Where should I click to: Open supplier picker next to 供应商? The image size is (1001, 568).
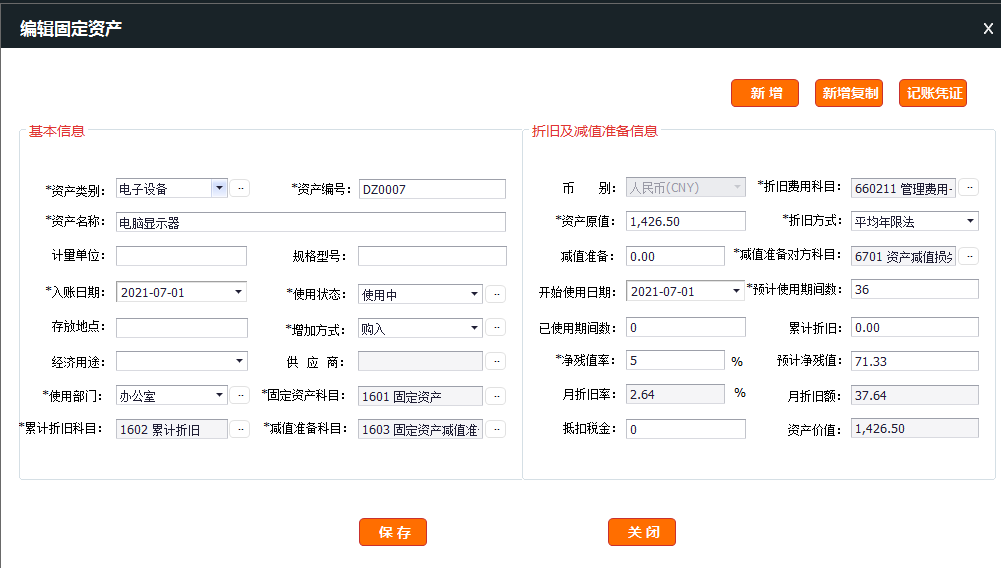[x=496, y=361]
